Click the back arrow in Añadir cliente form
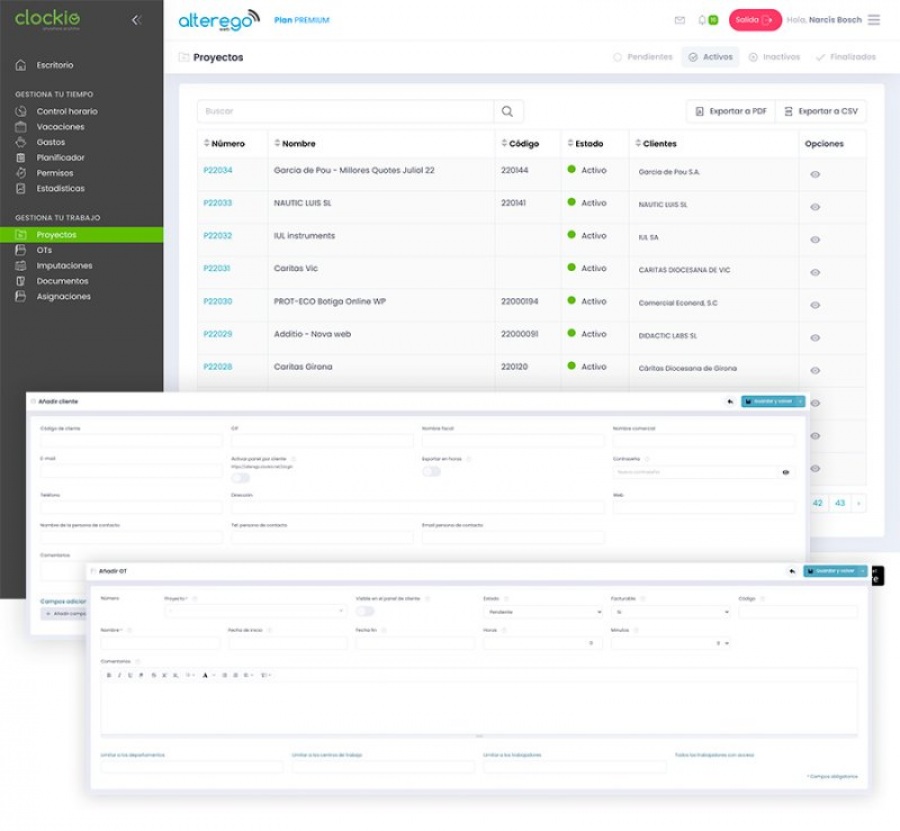Image resolution: width=900 pixels, height=831 pixels. pyautogui.click(x=730, y=401)
